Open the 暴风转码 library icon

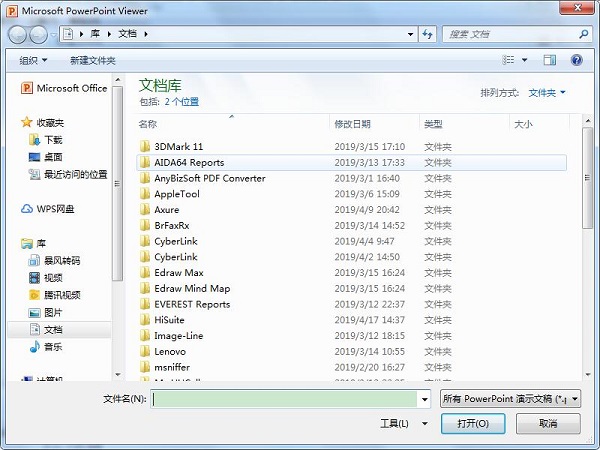34,260
